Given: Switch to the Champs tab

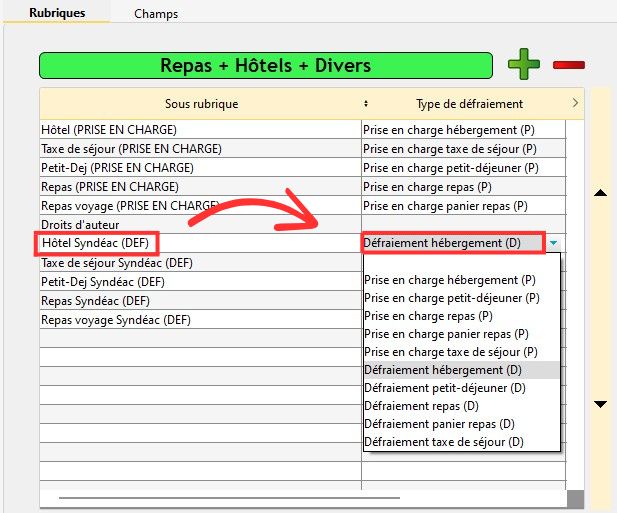Looking at the screenshot, I should (x=156, y=14).
